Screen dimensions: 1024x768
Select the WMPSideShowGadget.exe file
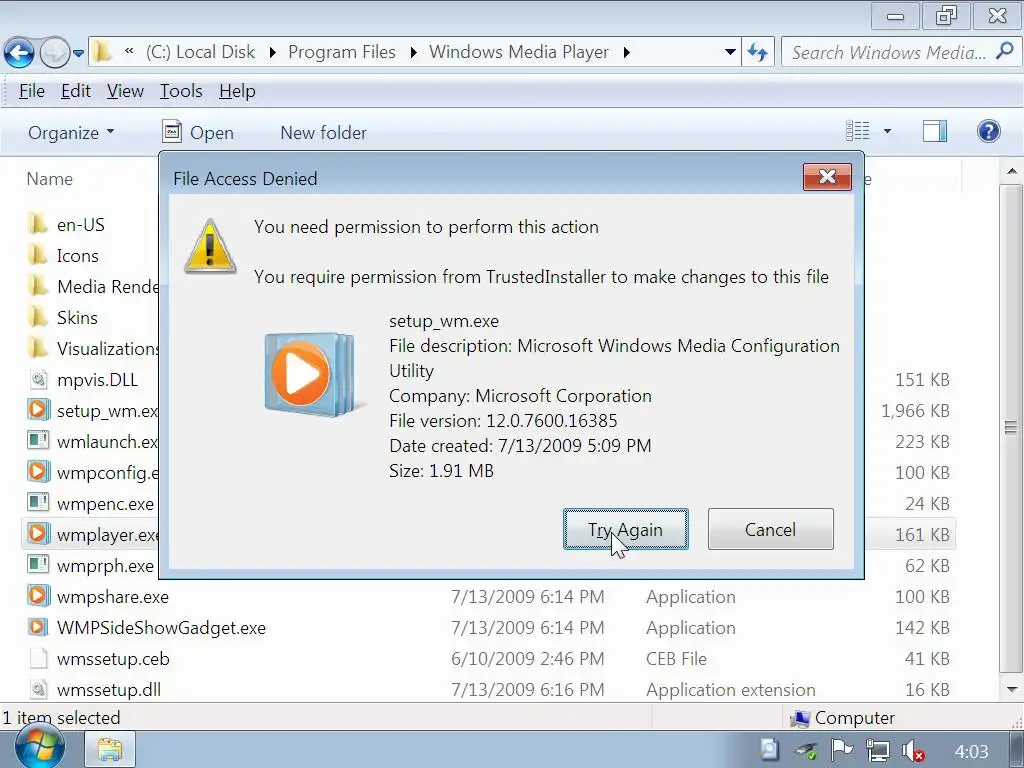[x=146, y=628]
